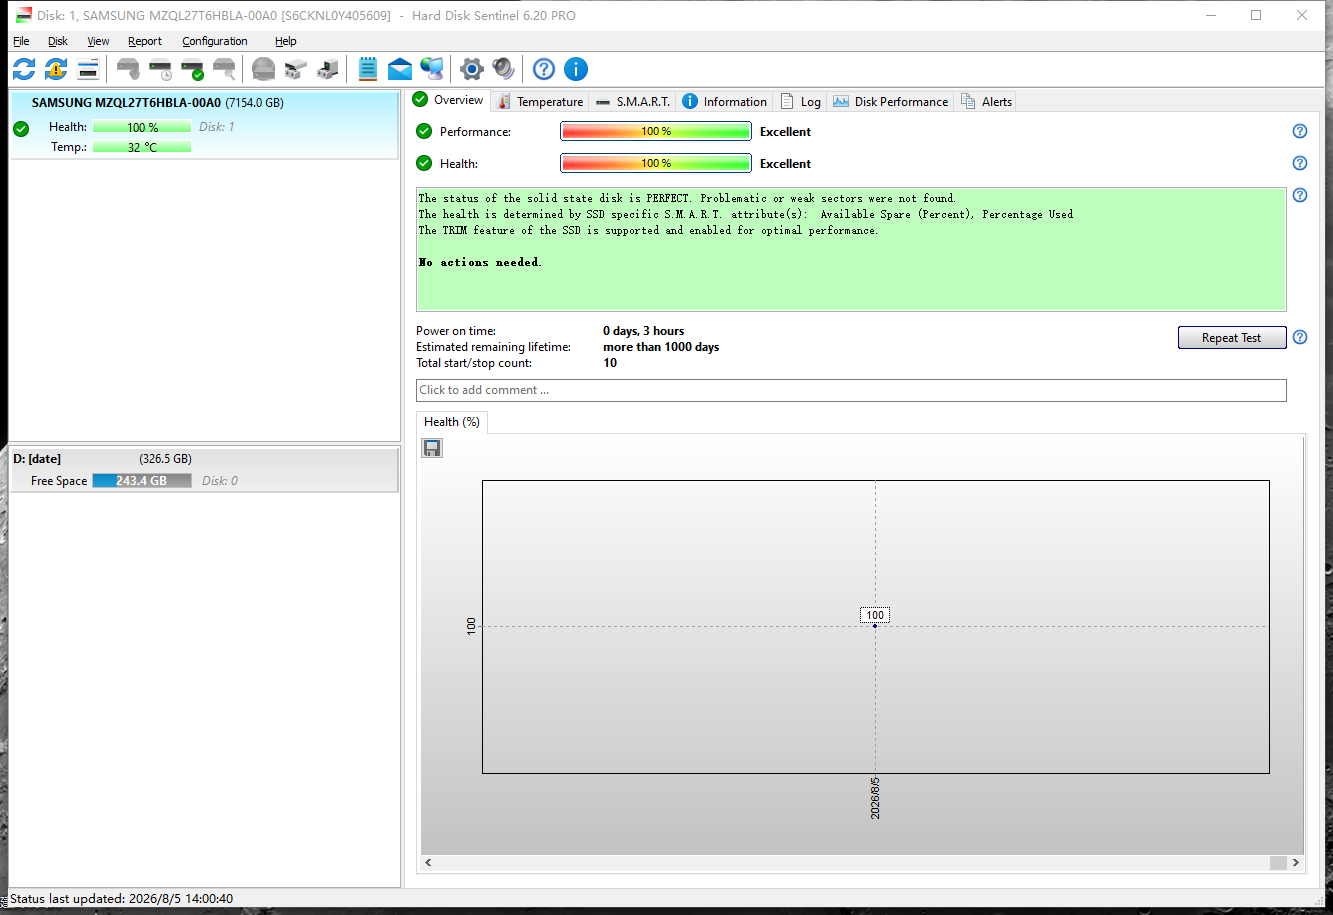Open configuration via the gear toolbar icon
This screenshot has height=915, width=1333.
coord(472,69)
